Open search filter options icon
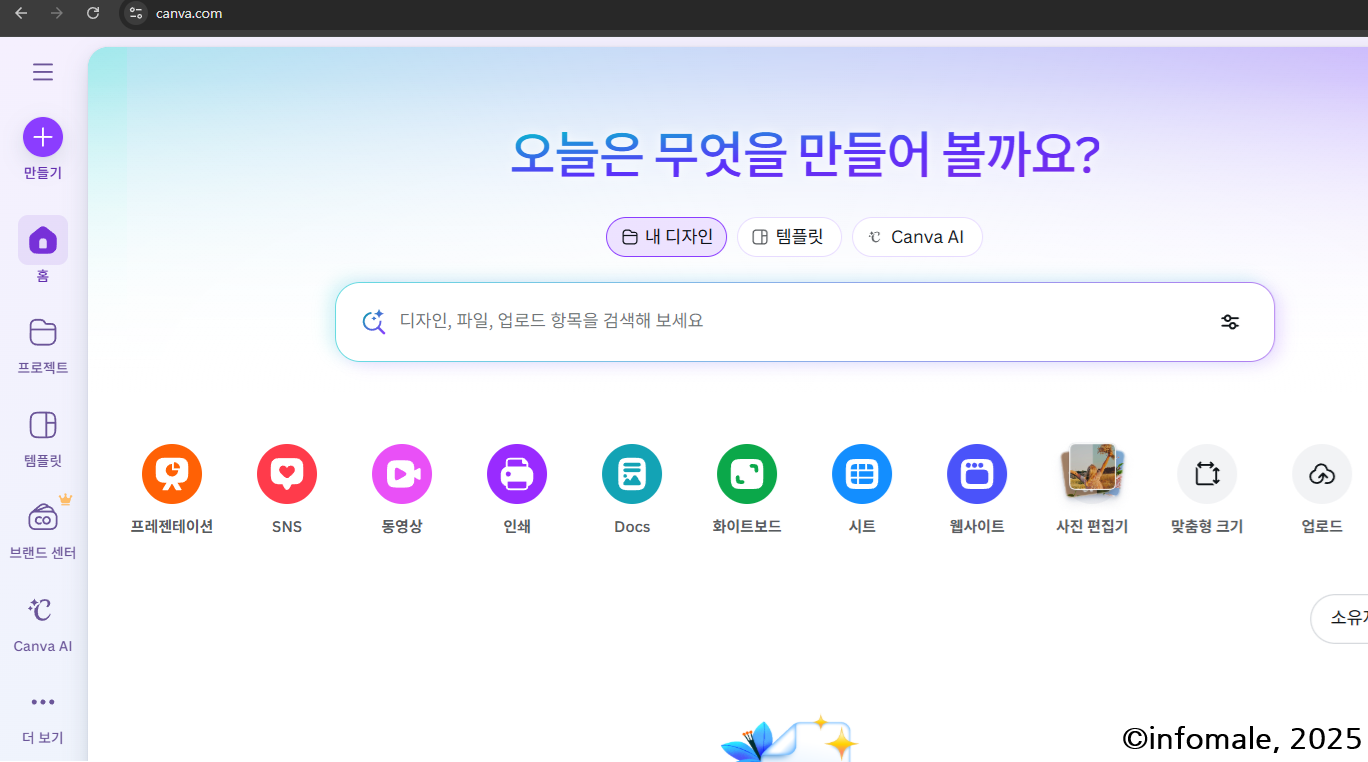The image size is (1368, 762). (x=1230, y=322)
